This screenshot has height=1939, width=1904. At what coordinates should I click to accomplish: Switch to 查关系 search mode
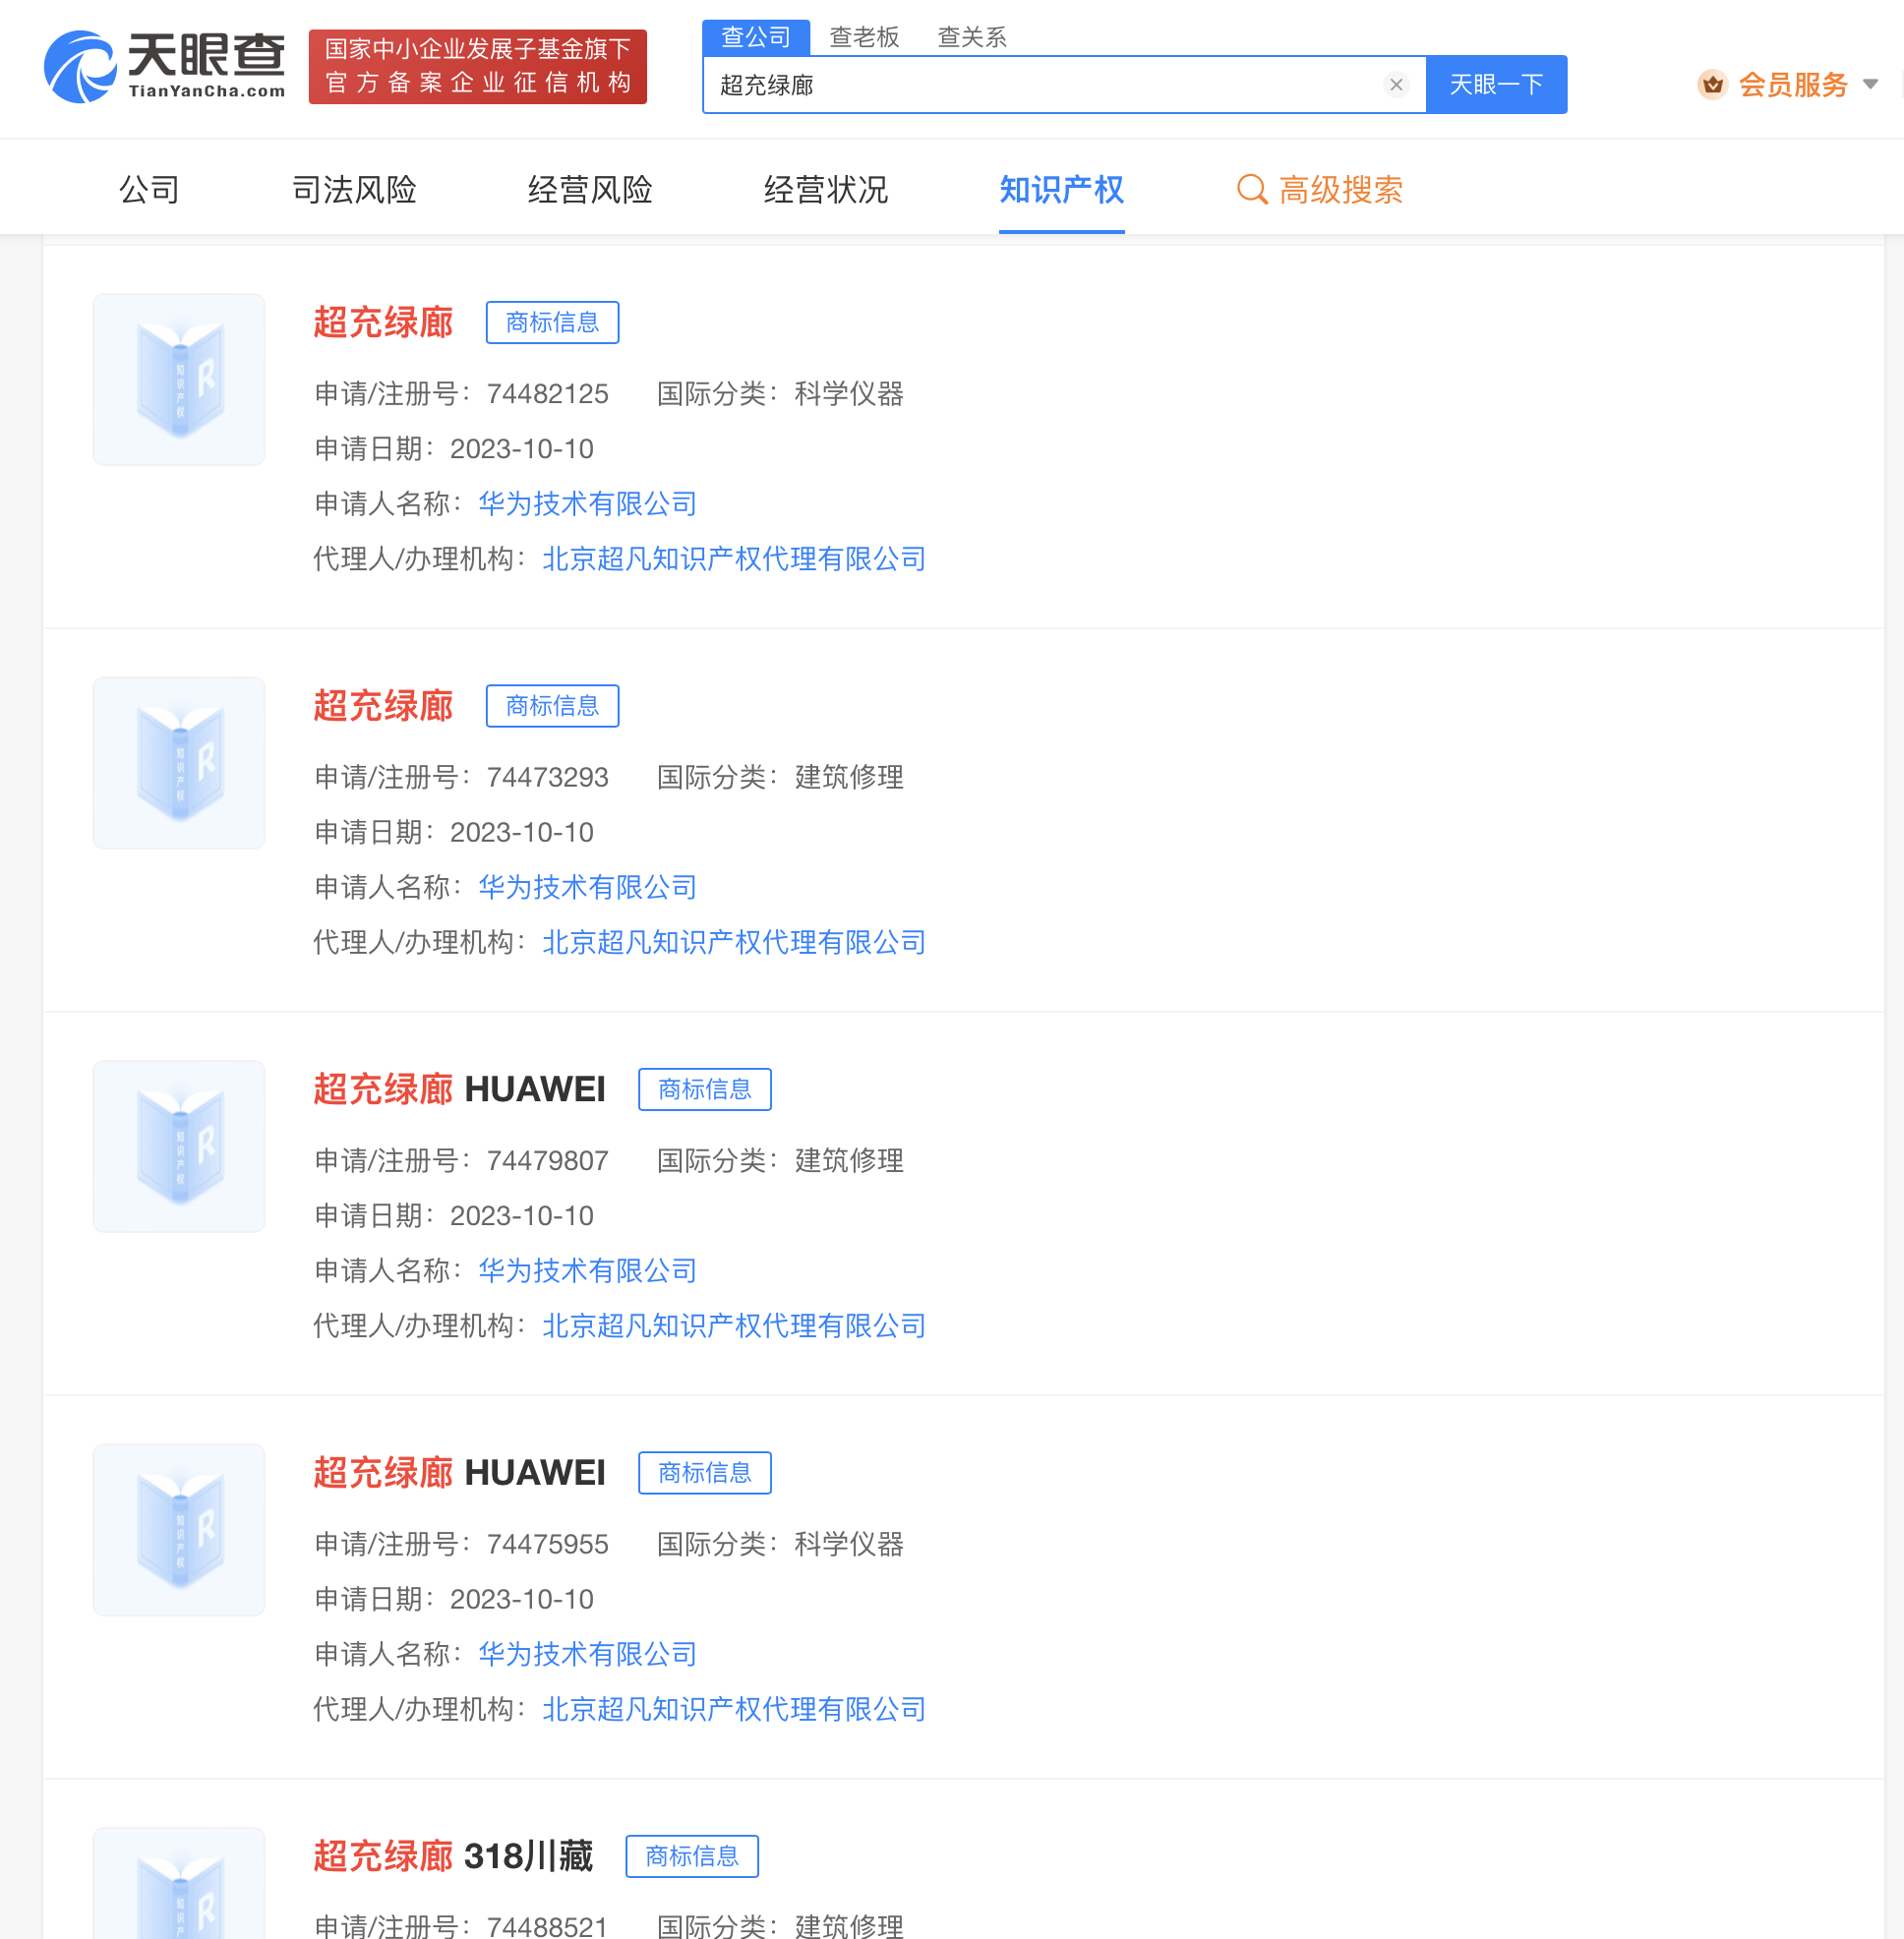[x=971, y=37]
